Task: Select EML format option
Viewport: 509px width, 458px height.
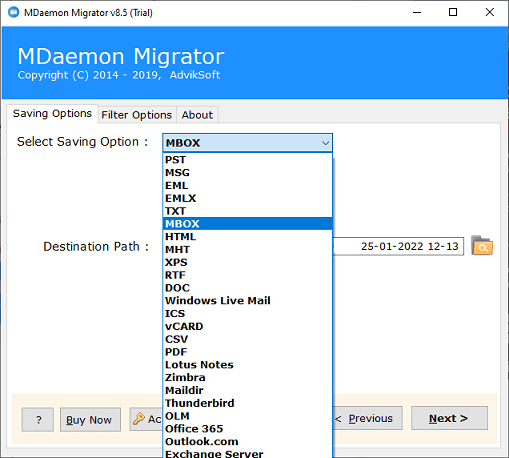Action: coord(247,185)
